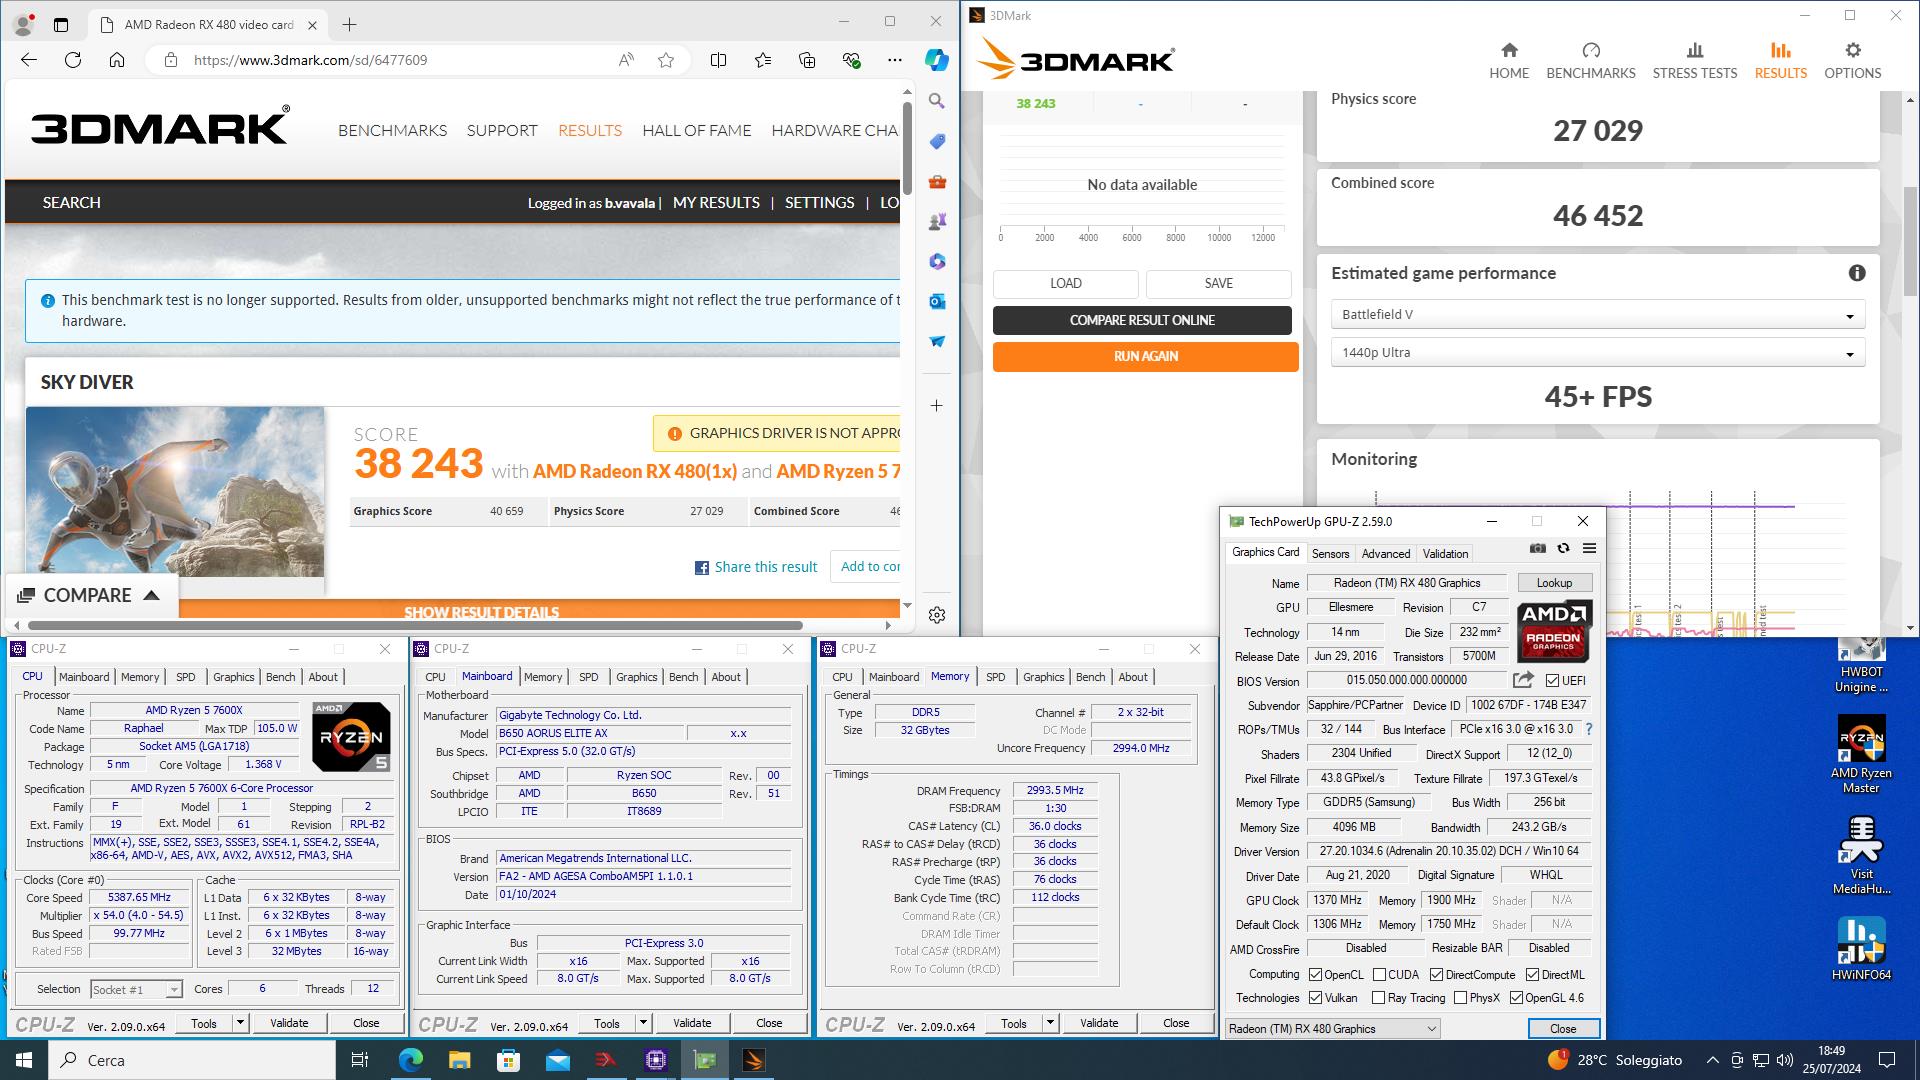Click Share this result link
The height and width of the screenshot is (1080, 1920).
coord(756,567)
